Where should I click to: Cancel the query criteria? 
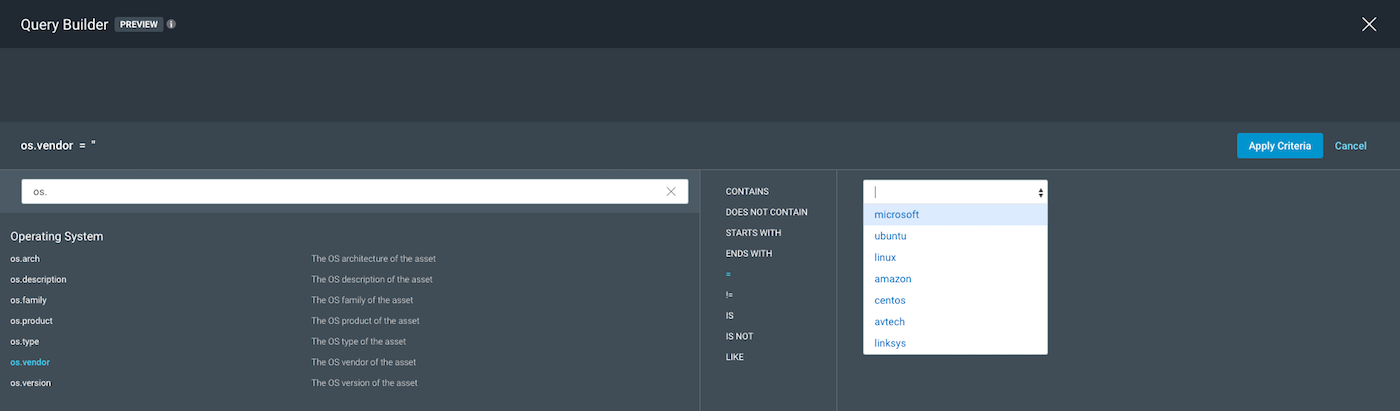1350,146
